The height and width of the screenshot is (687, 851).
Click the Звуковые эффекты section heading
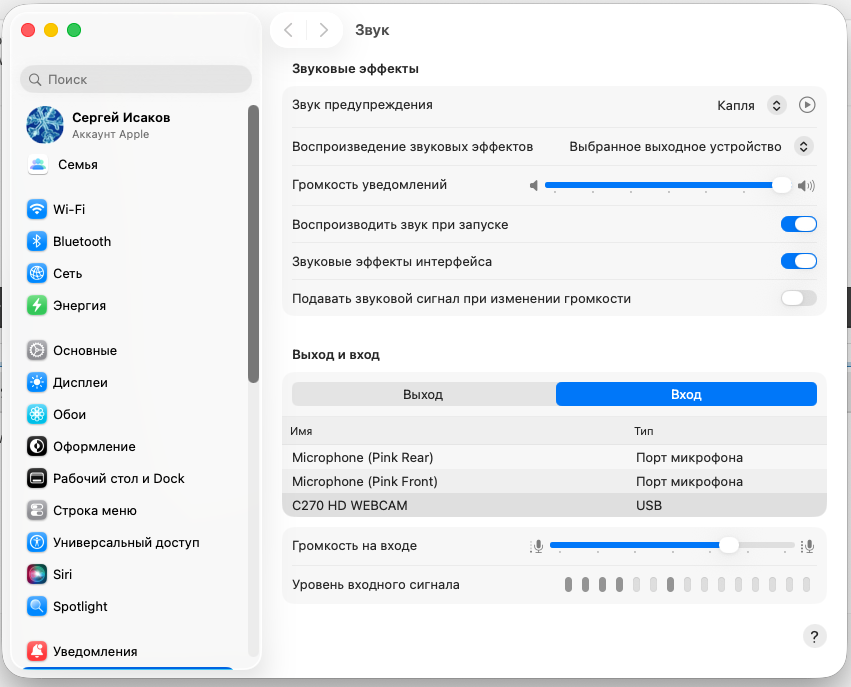[355, 68]
